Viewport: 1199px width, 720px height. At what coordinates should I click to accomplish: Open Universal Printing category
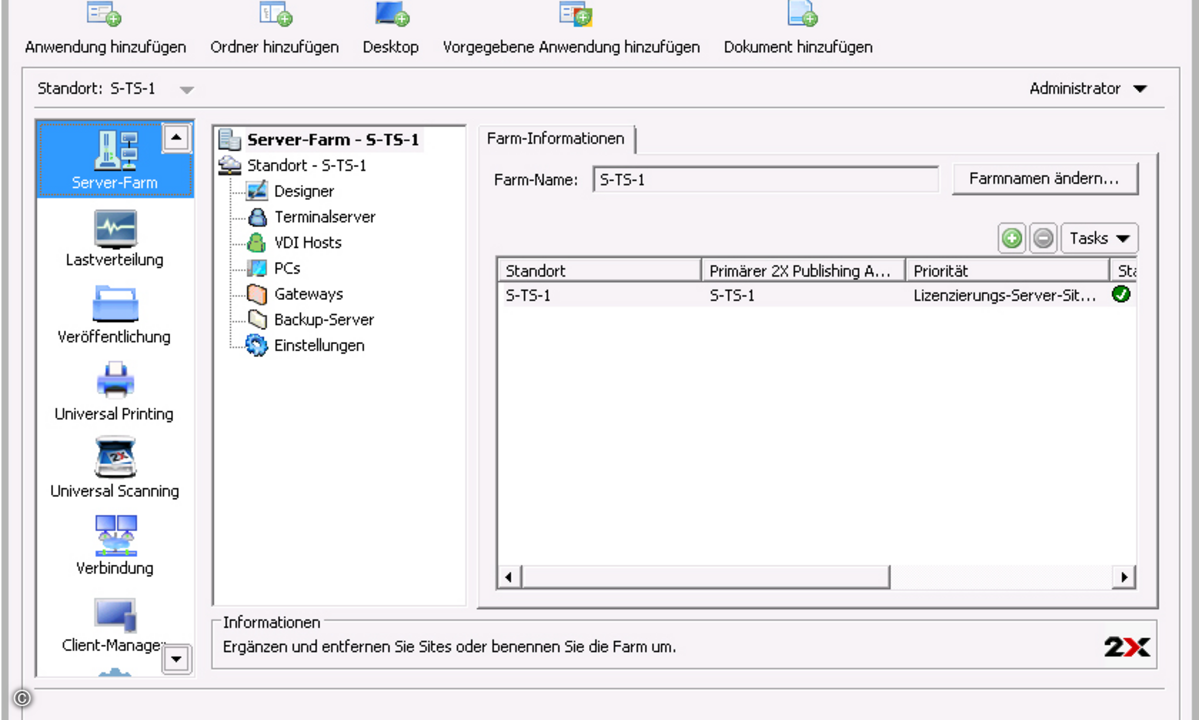(115, 393)
